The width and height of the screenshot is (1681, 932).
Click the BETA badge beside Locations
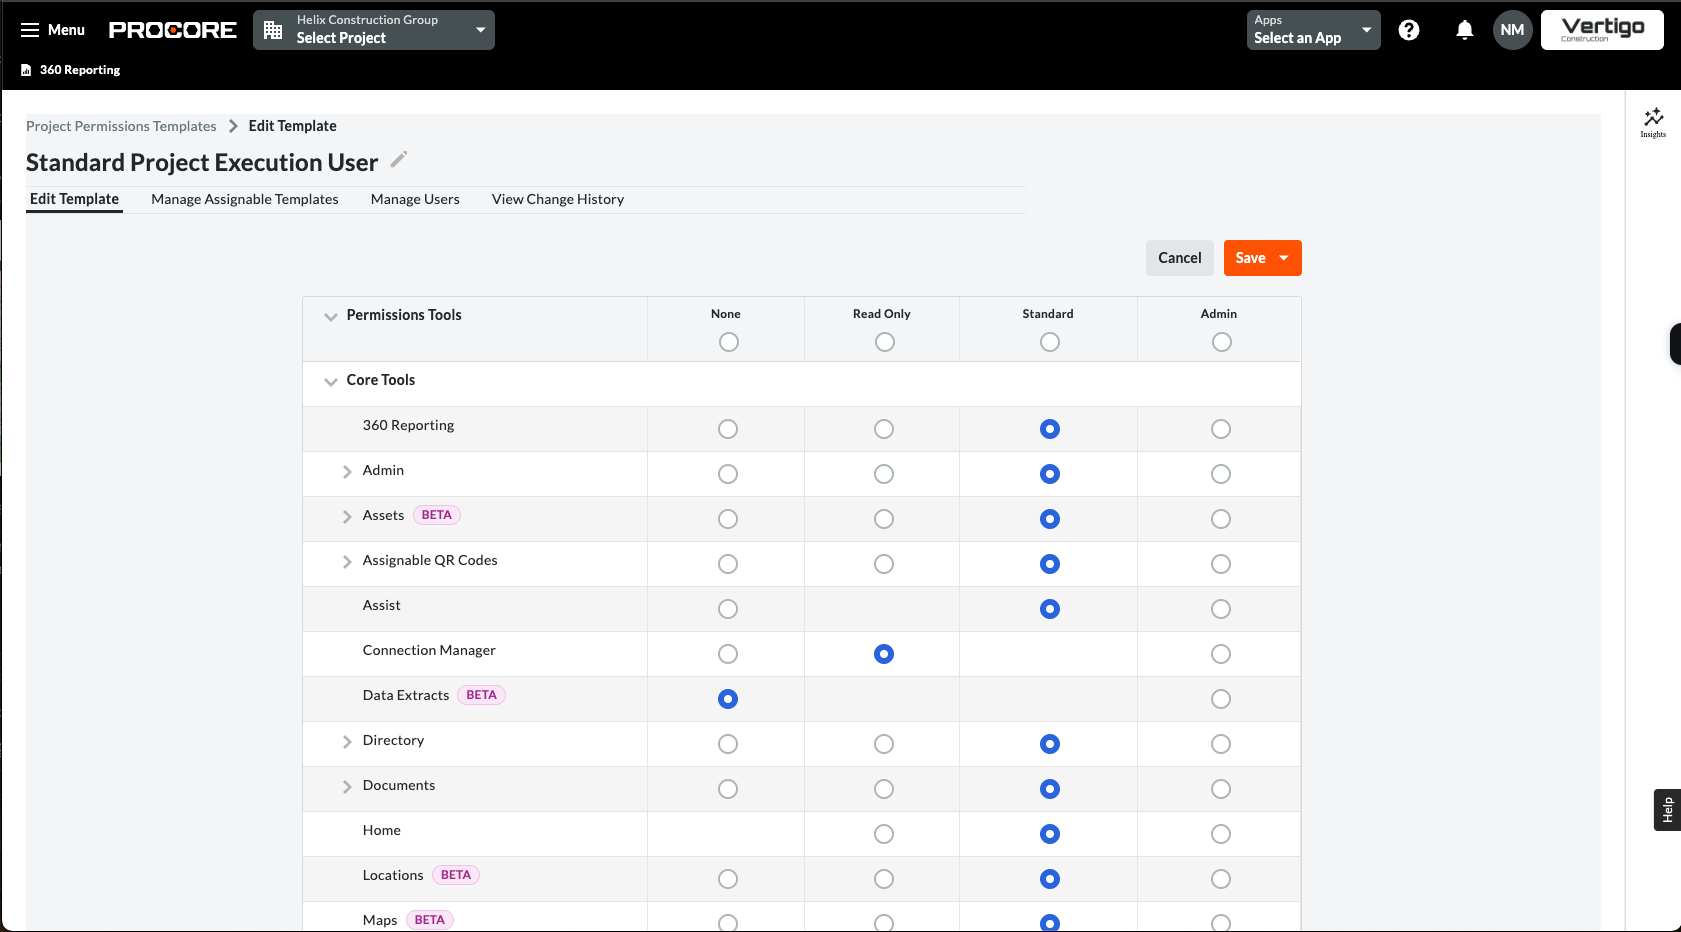tap(456, 875)
